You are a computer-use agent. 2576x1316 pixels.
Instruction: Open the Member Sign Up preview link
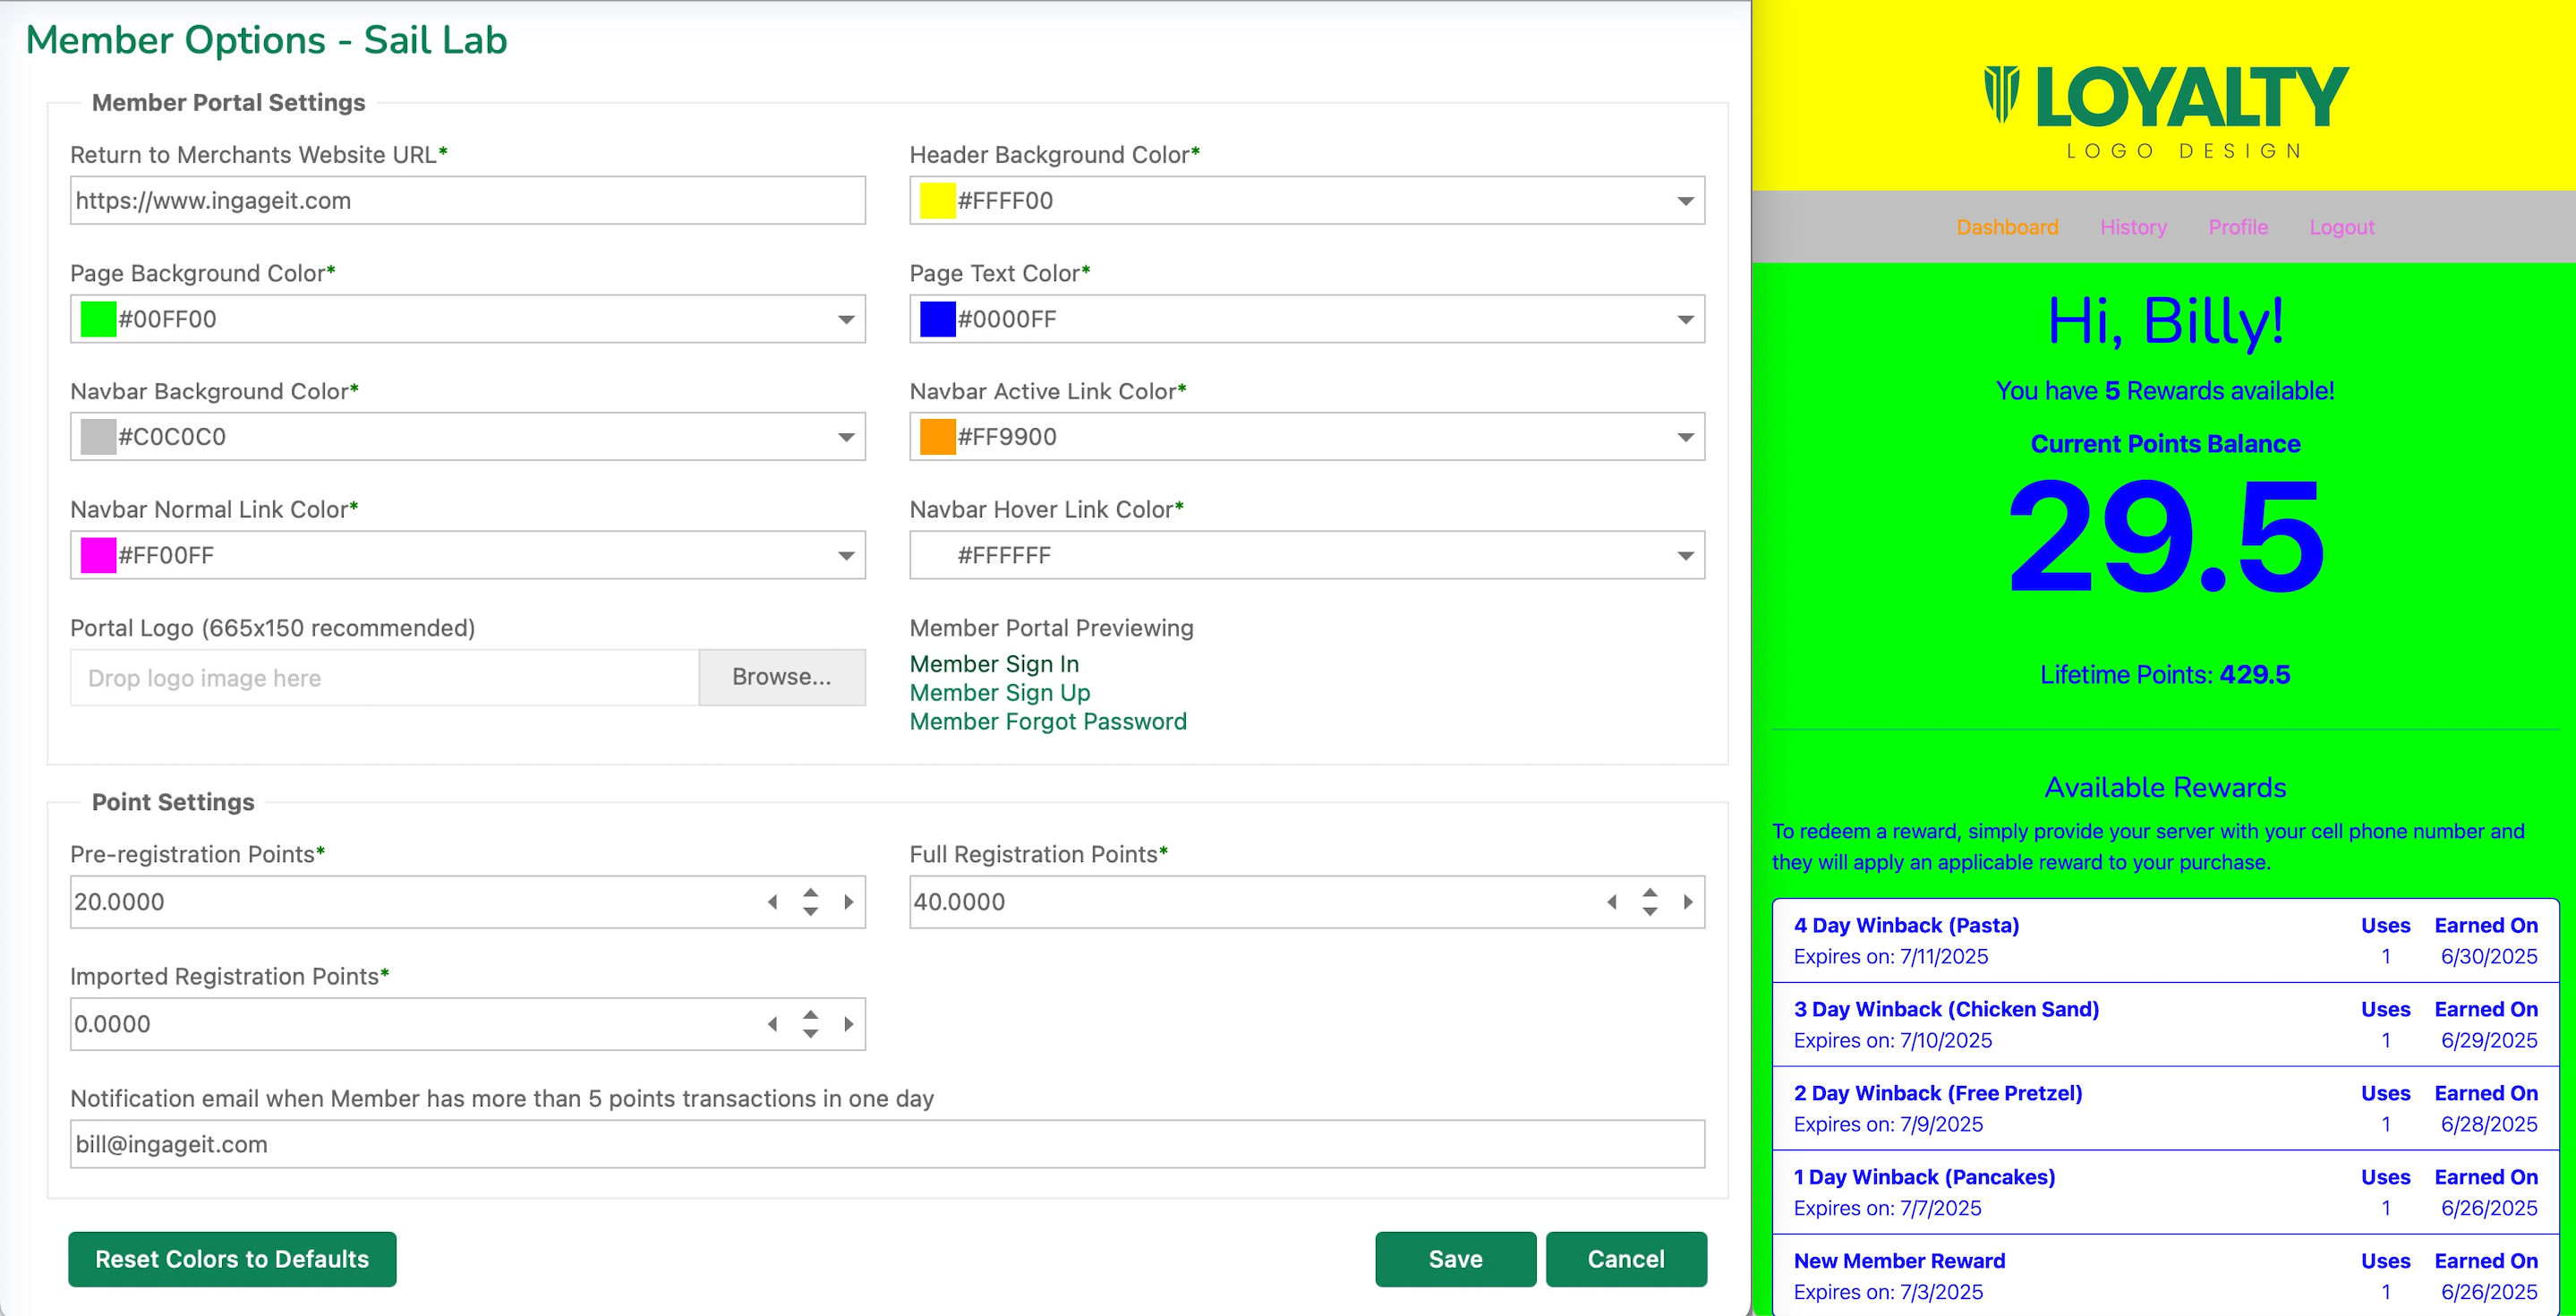(999, 692)
